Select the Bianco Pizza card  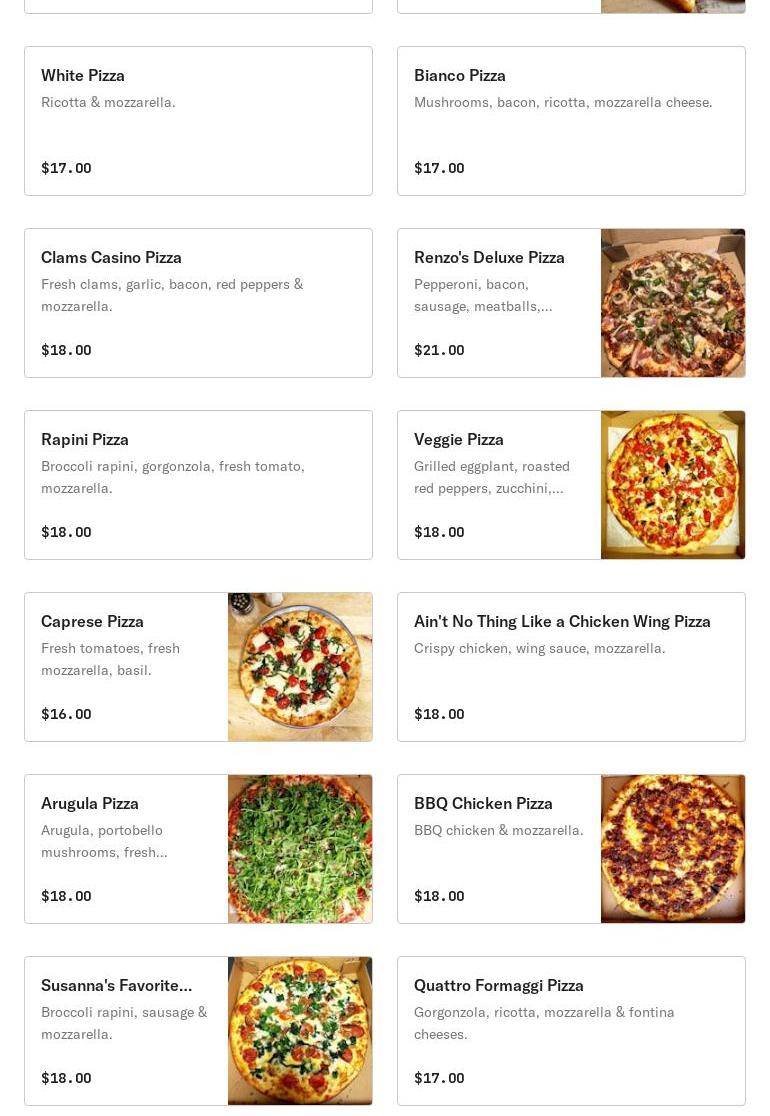[x=571, y=121]
